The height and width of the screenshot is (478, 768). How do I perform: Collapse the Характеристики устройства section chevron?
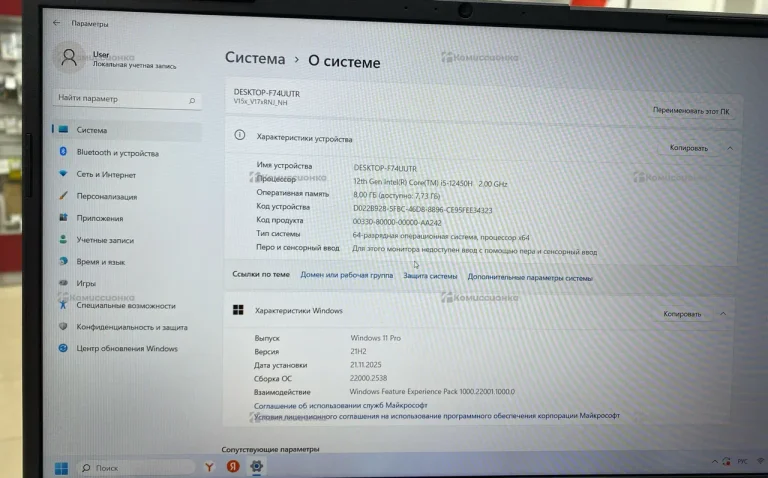[729, 148]
